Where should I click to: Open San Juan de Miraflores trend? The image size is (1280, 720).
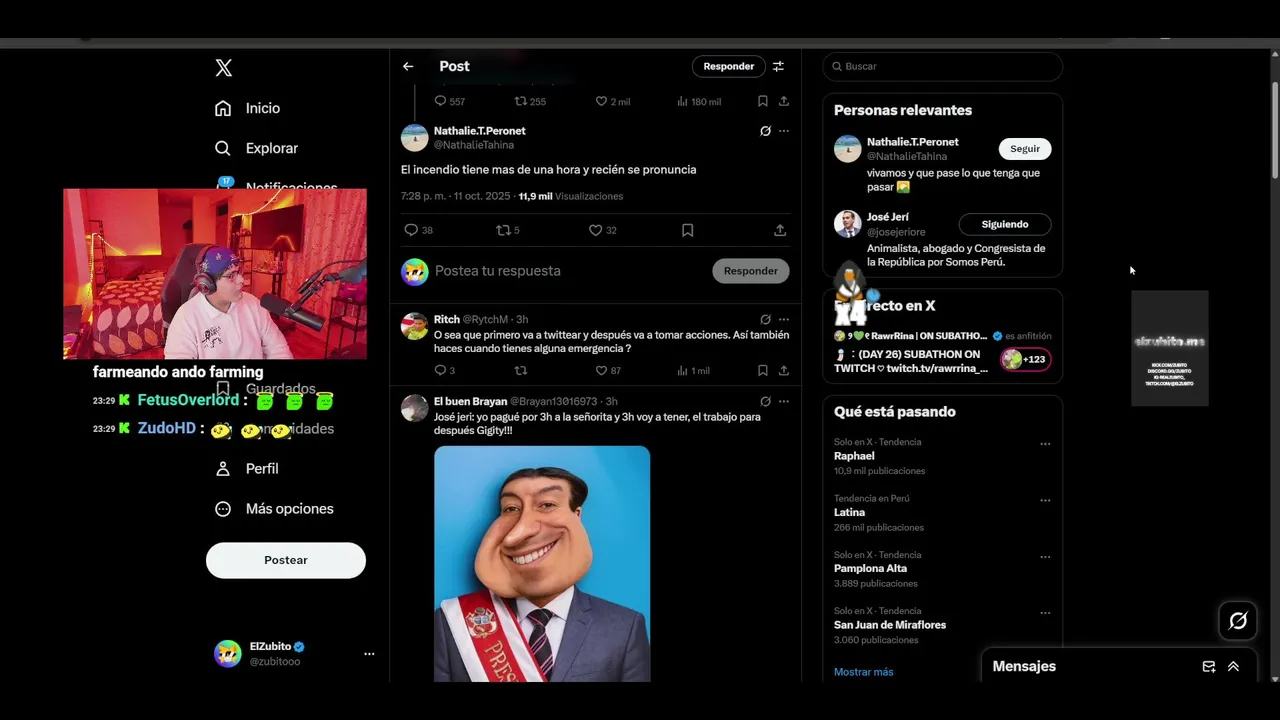(x=890, y=625)
